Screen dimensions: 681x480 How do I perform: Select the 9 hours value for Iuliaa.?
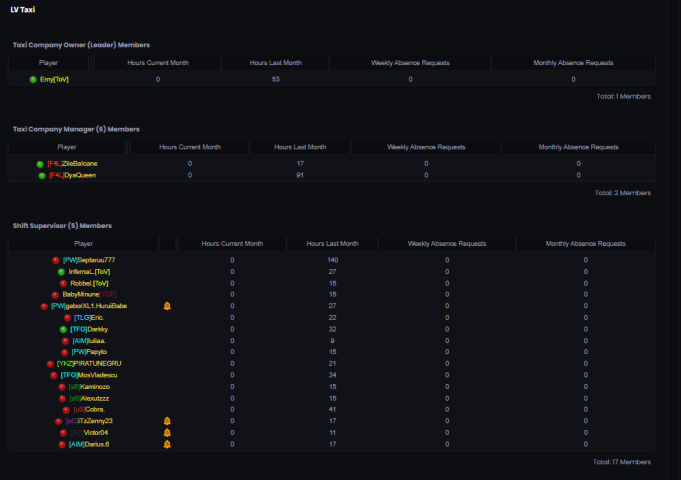pos(333,341)
